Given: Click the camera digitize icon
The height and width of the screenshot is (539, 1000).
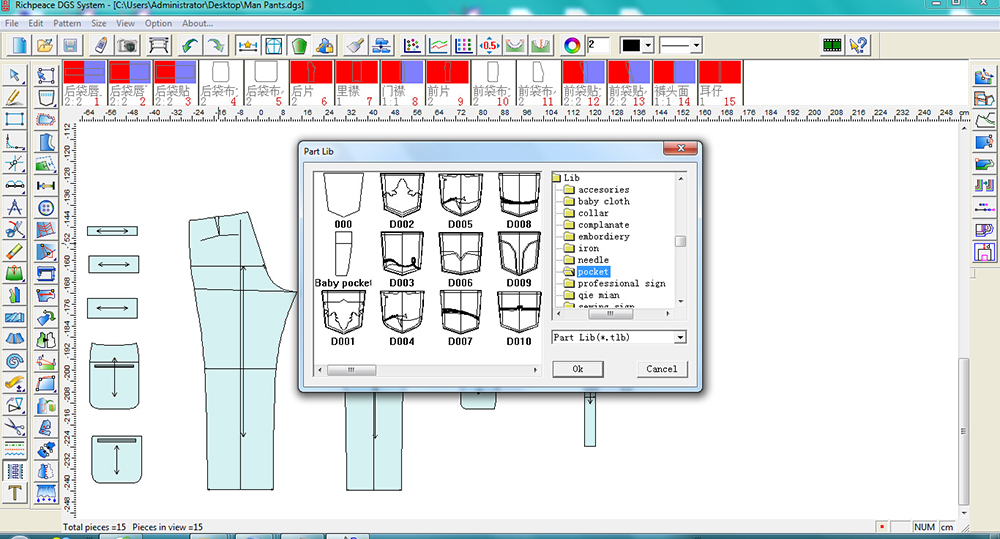Looking at the screenshot, I should point(127,46).
